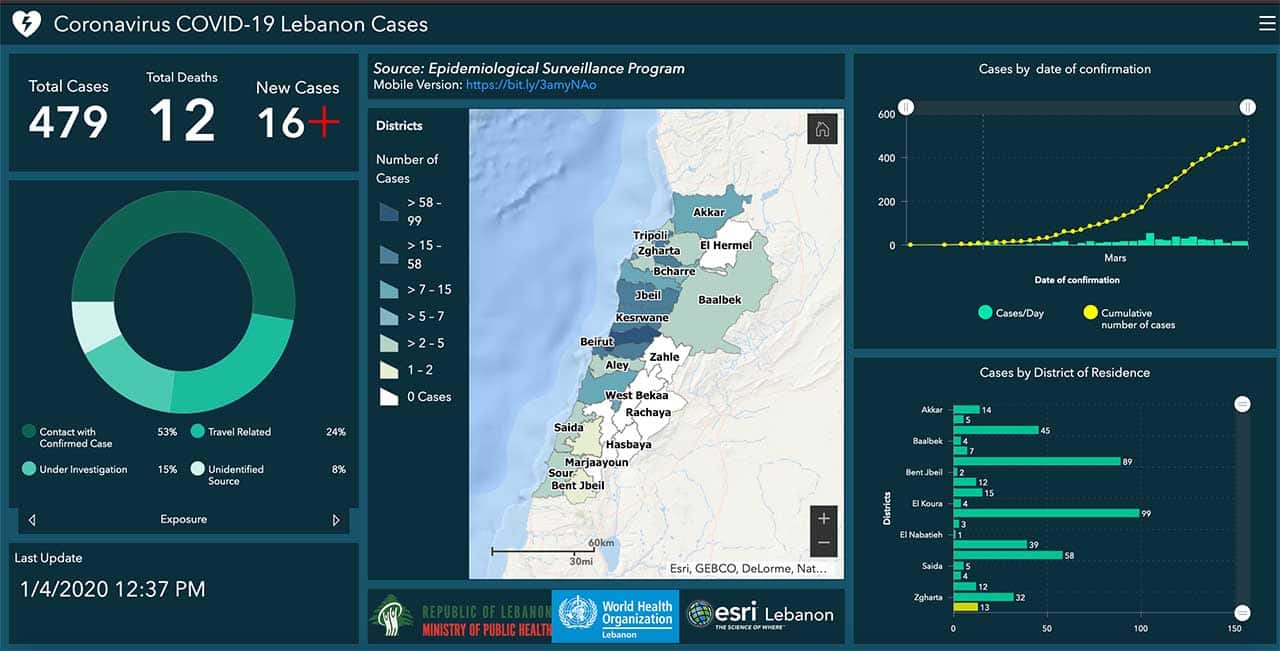Click the broken heart dashboard logo
Image resolution: width=1280 pixels, height=651 pixels.
(26, 24)
